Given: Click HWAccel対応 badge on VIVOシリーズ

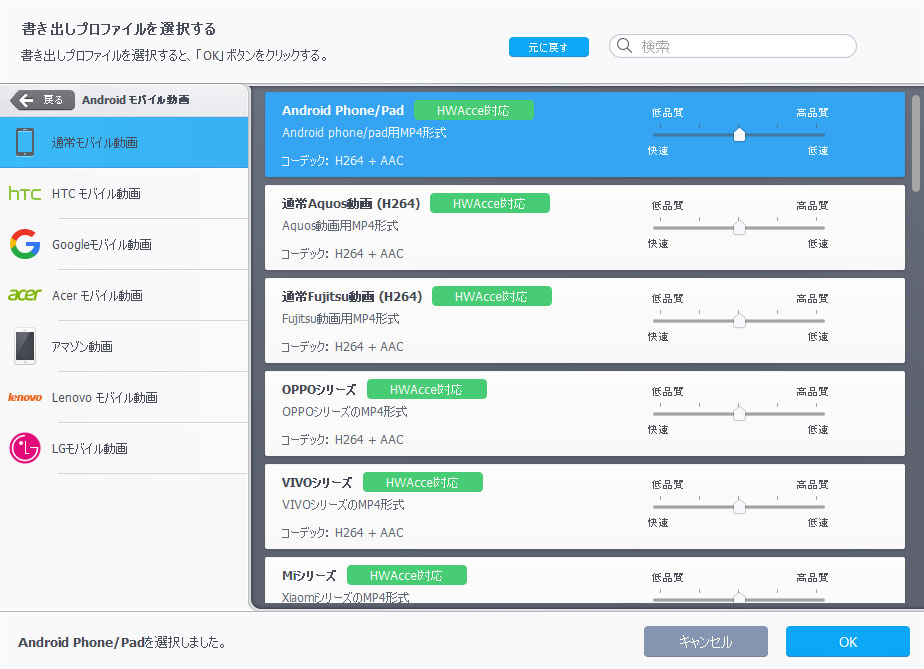Looking at the screenshot, I should pyautogui.click(x=423, y=483).
